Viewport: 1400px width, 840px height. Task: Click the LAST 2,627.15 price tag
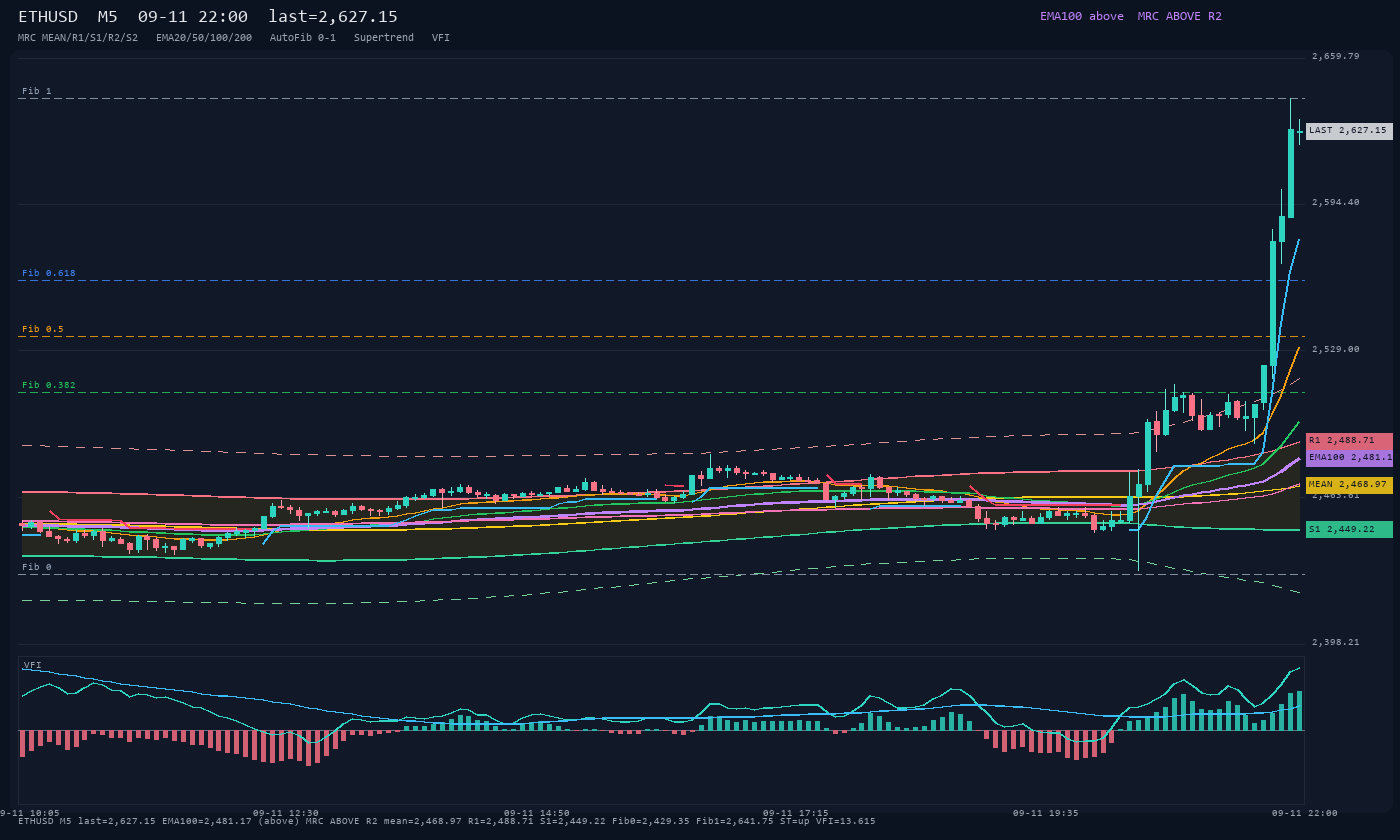pyautogui.click(x=1349, y=131)
